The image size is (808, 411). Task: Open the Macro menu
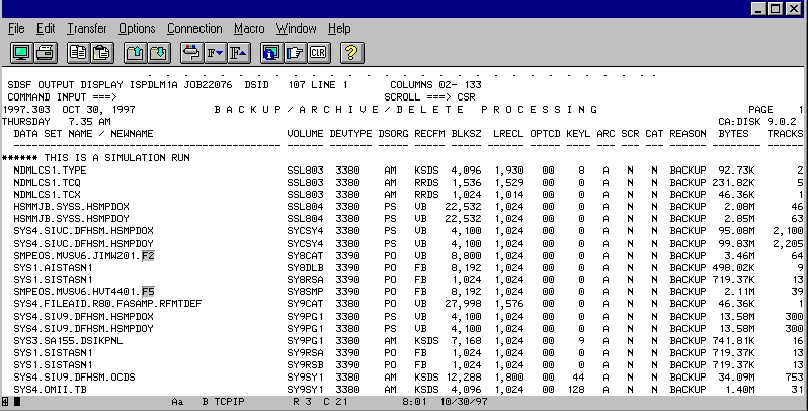[249, 29]
